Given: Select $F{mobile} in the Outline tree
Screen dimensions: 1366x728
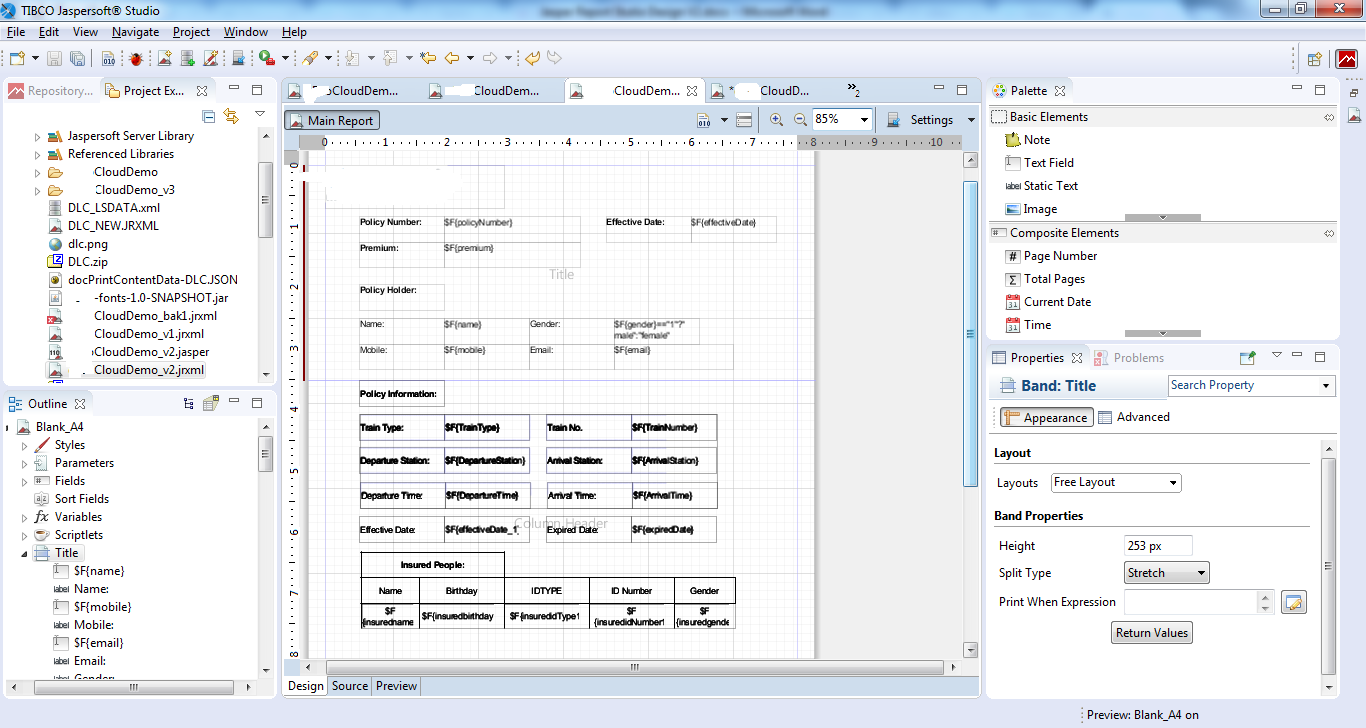Looking at the screenshot, I should coord(92,607).
